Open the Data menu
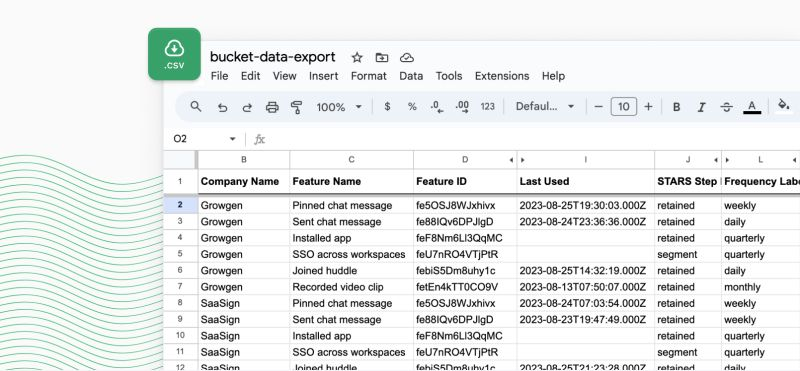Screen dimensions: 800x371 pos(411,76)
